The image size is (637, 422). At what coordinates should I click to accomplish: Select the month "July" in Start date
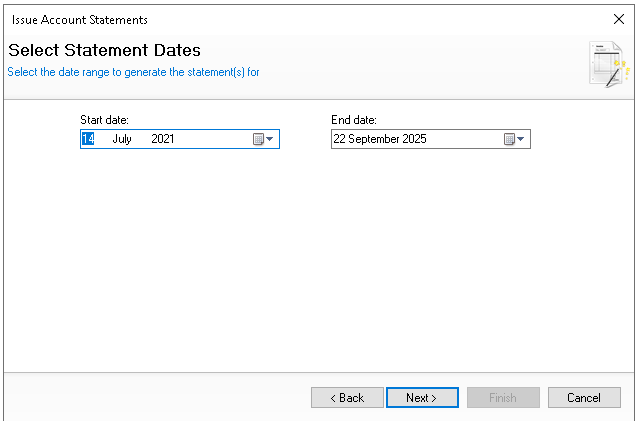122,139
